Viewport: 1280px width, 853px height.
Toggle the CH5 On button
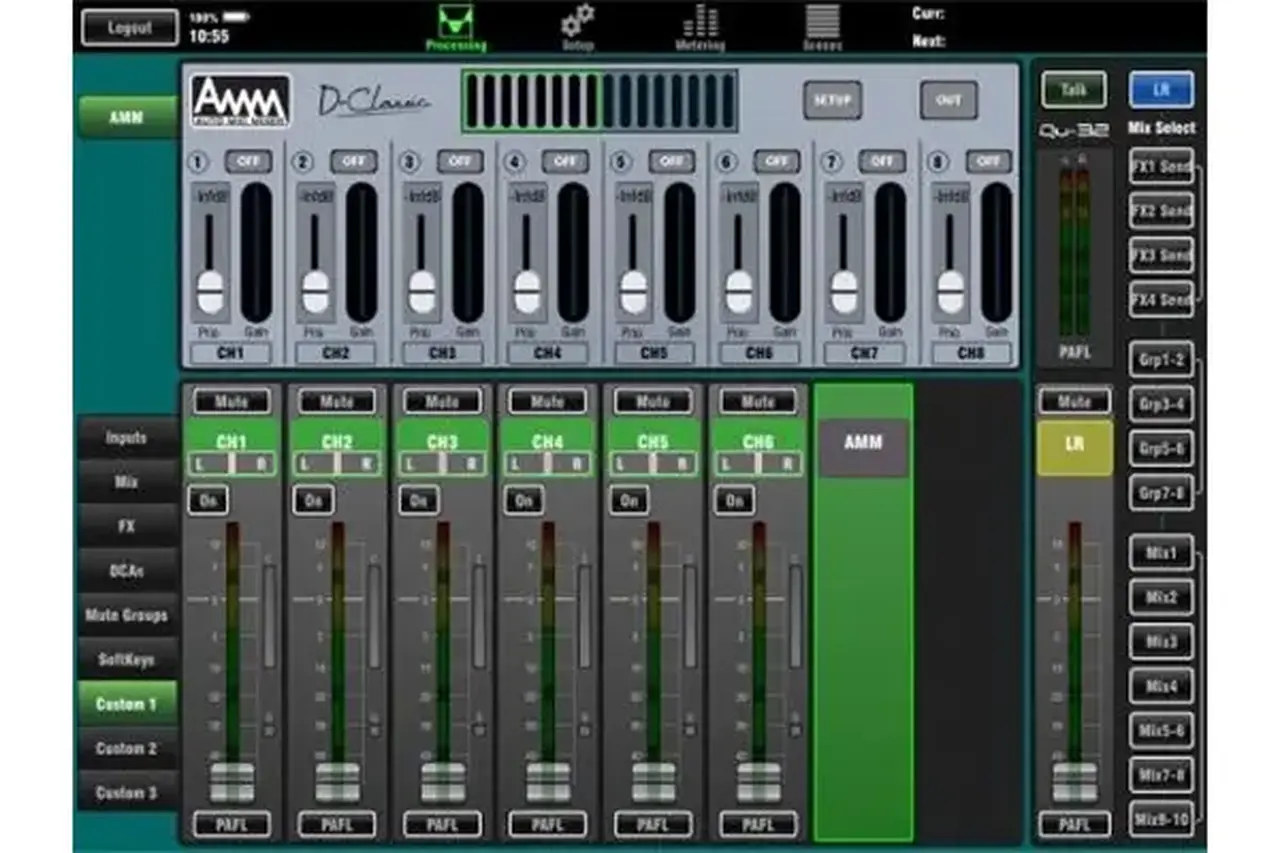pyautogui.click(x=629, y=500)
